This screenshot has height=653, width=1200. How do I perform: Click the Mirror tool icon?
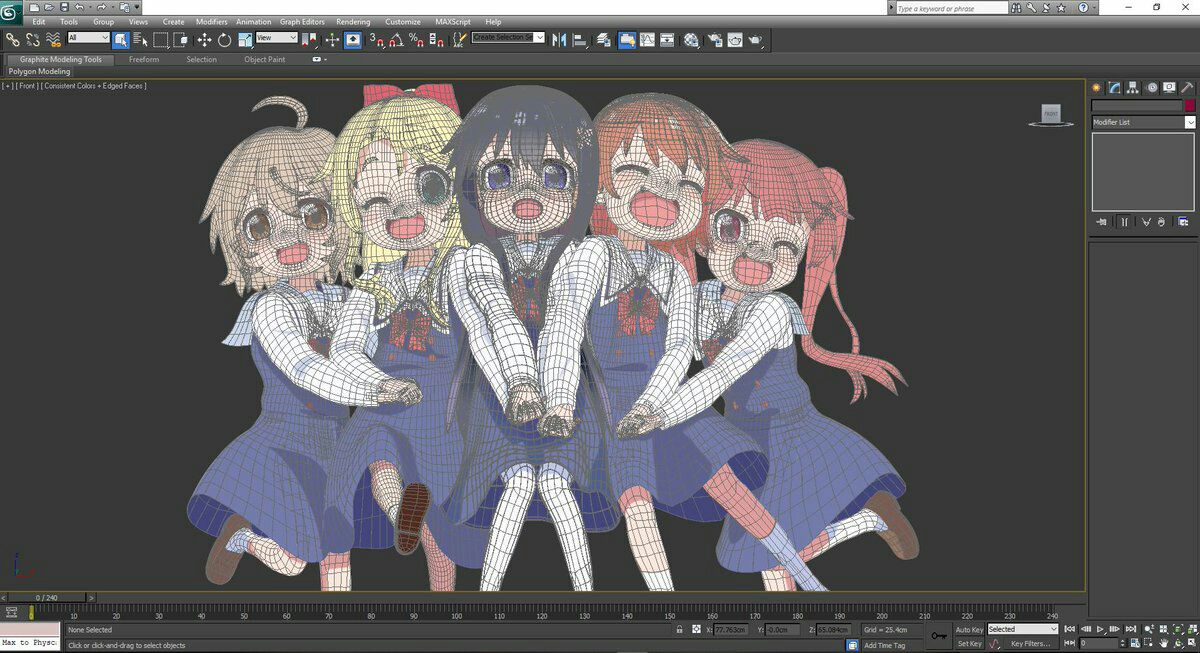pos(558,40)
